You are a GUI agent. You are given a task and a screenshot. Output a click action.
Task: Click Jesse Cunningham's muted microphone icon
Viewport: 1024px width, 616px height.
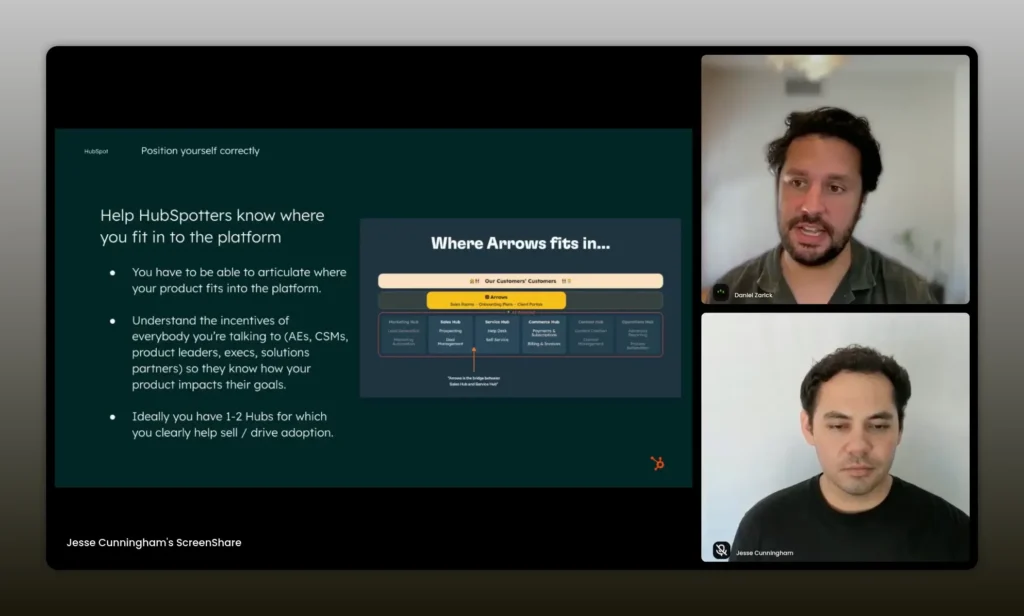tap(720, 550)
